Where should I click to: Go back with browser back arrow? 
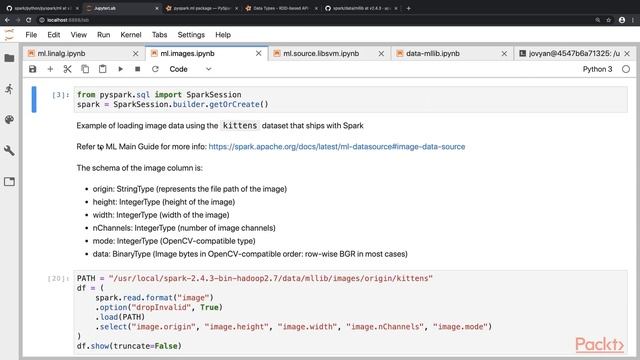(7, 20)
